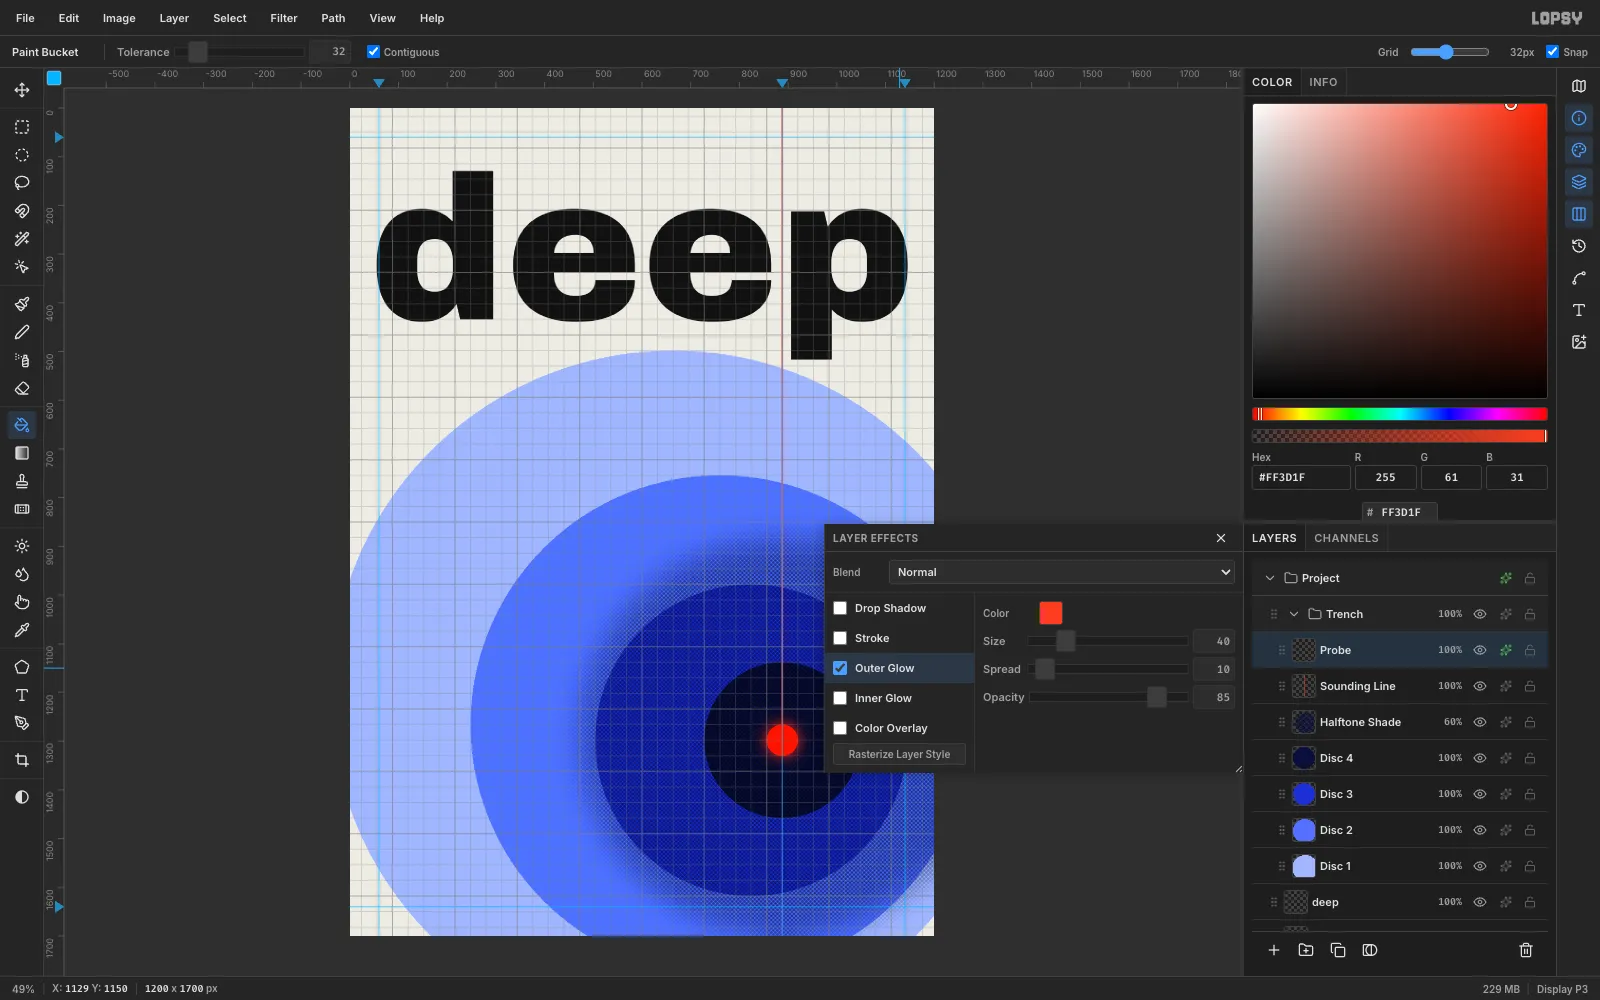Select the Smudge finger tool
Screen dimensions: 1600x1000
tap(22, 602)
